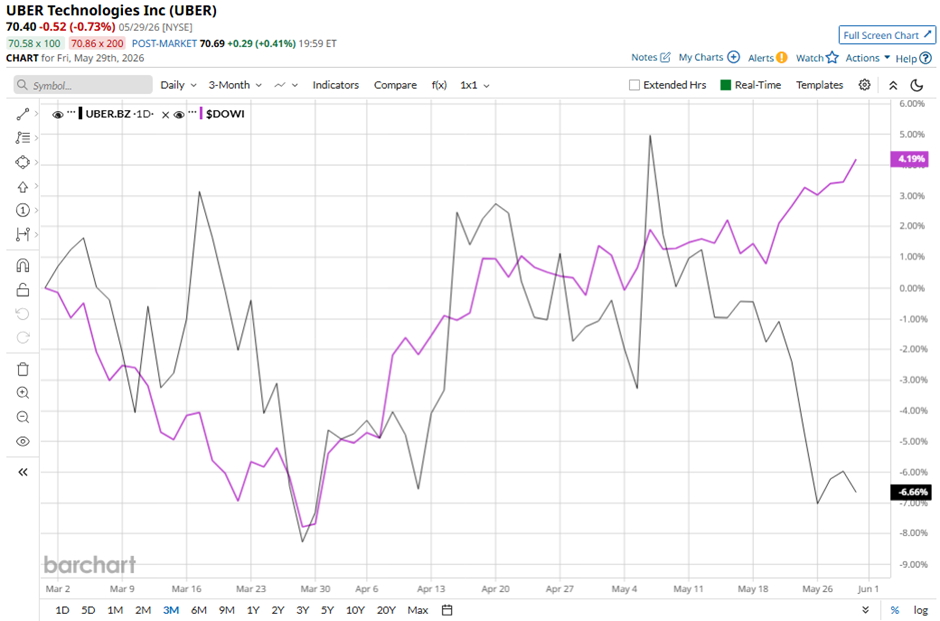Open the calendar date range icon
The height and width of the screenshot is (621, 940).
click(447, 610)
